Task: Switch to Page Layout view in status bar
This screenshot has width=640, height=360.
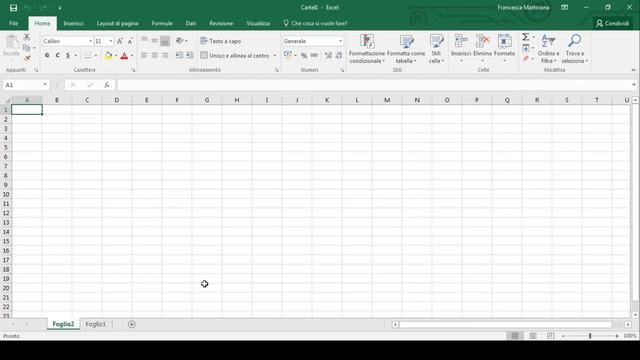Action: tap(533, 336)
